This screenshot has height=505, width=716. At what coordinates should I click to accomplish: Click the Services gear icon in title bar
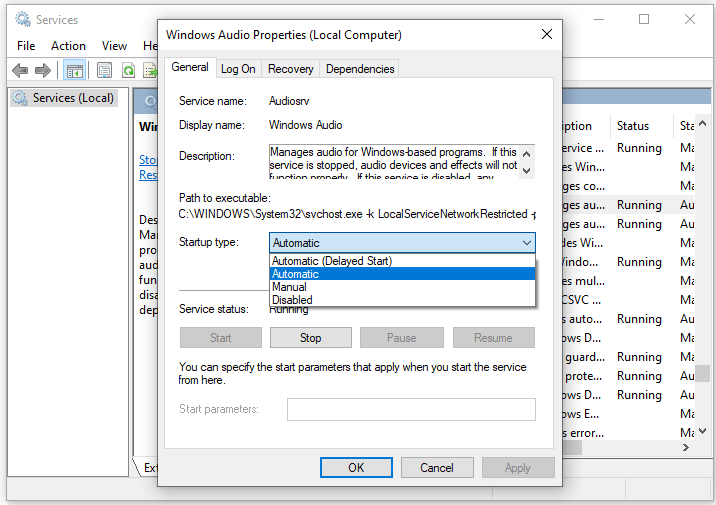(22, 19)
